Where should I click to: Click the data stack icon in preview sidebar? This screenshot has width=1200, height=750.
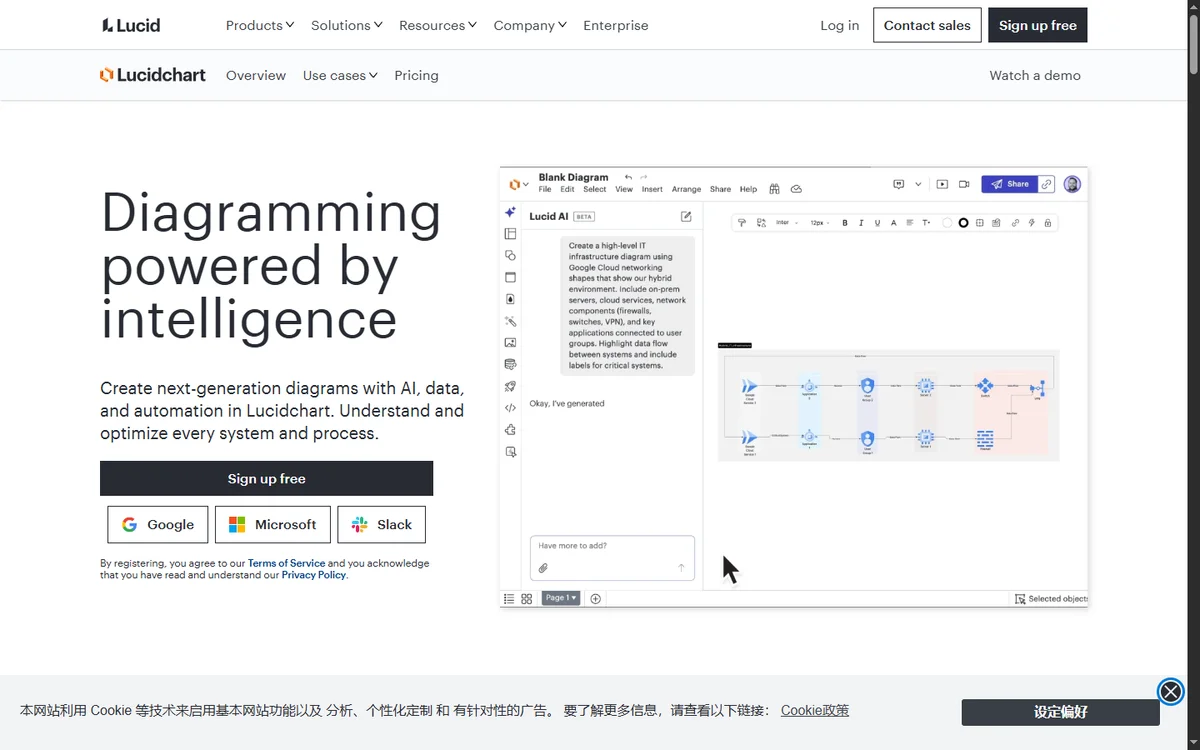pyautogui.click(x=510, y=365)
